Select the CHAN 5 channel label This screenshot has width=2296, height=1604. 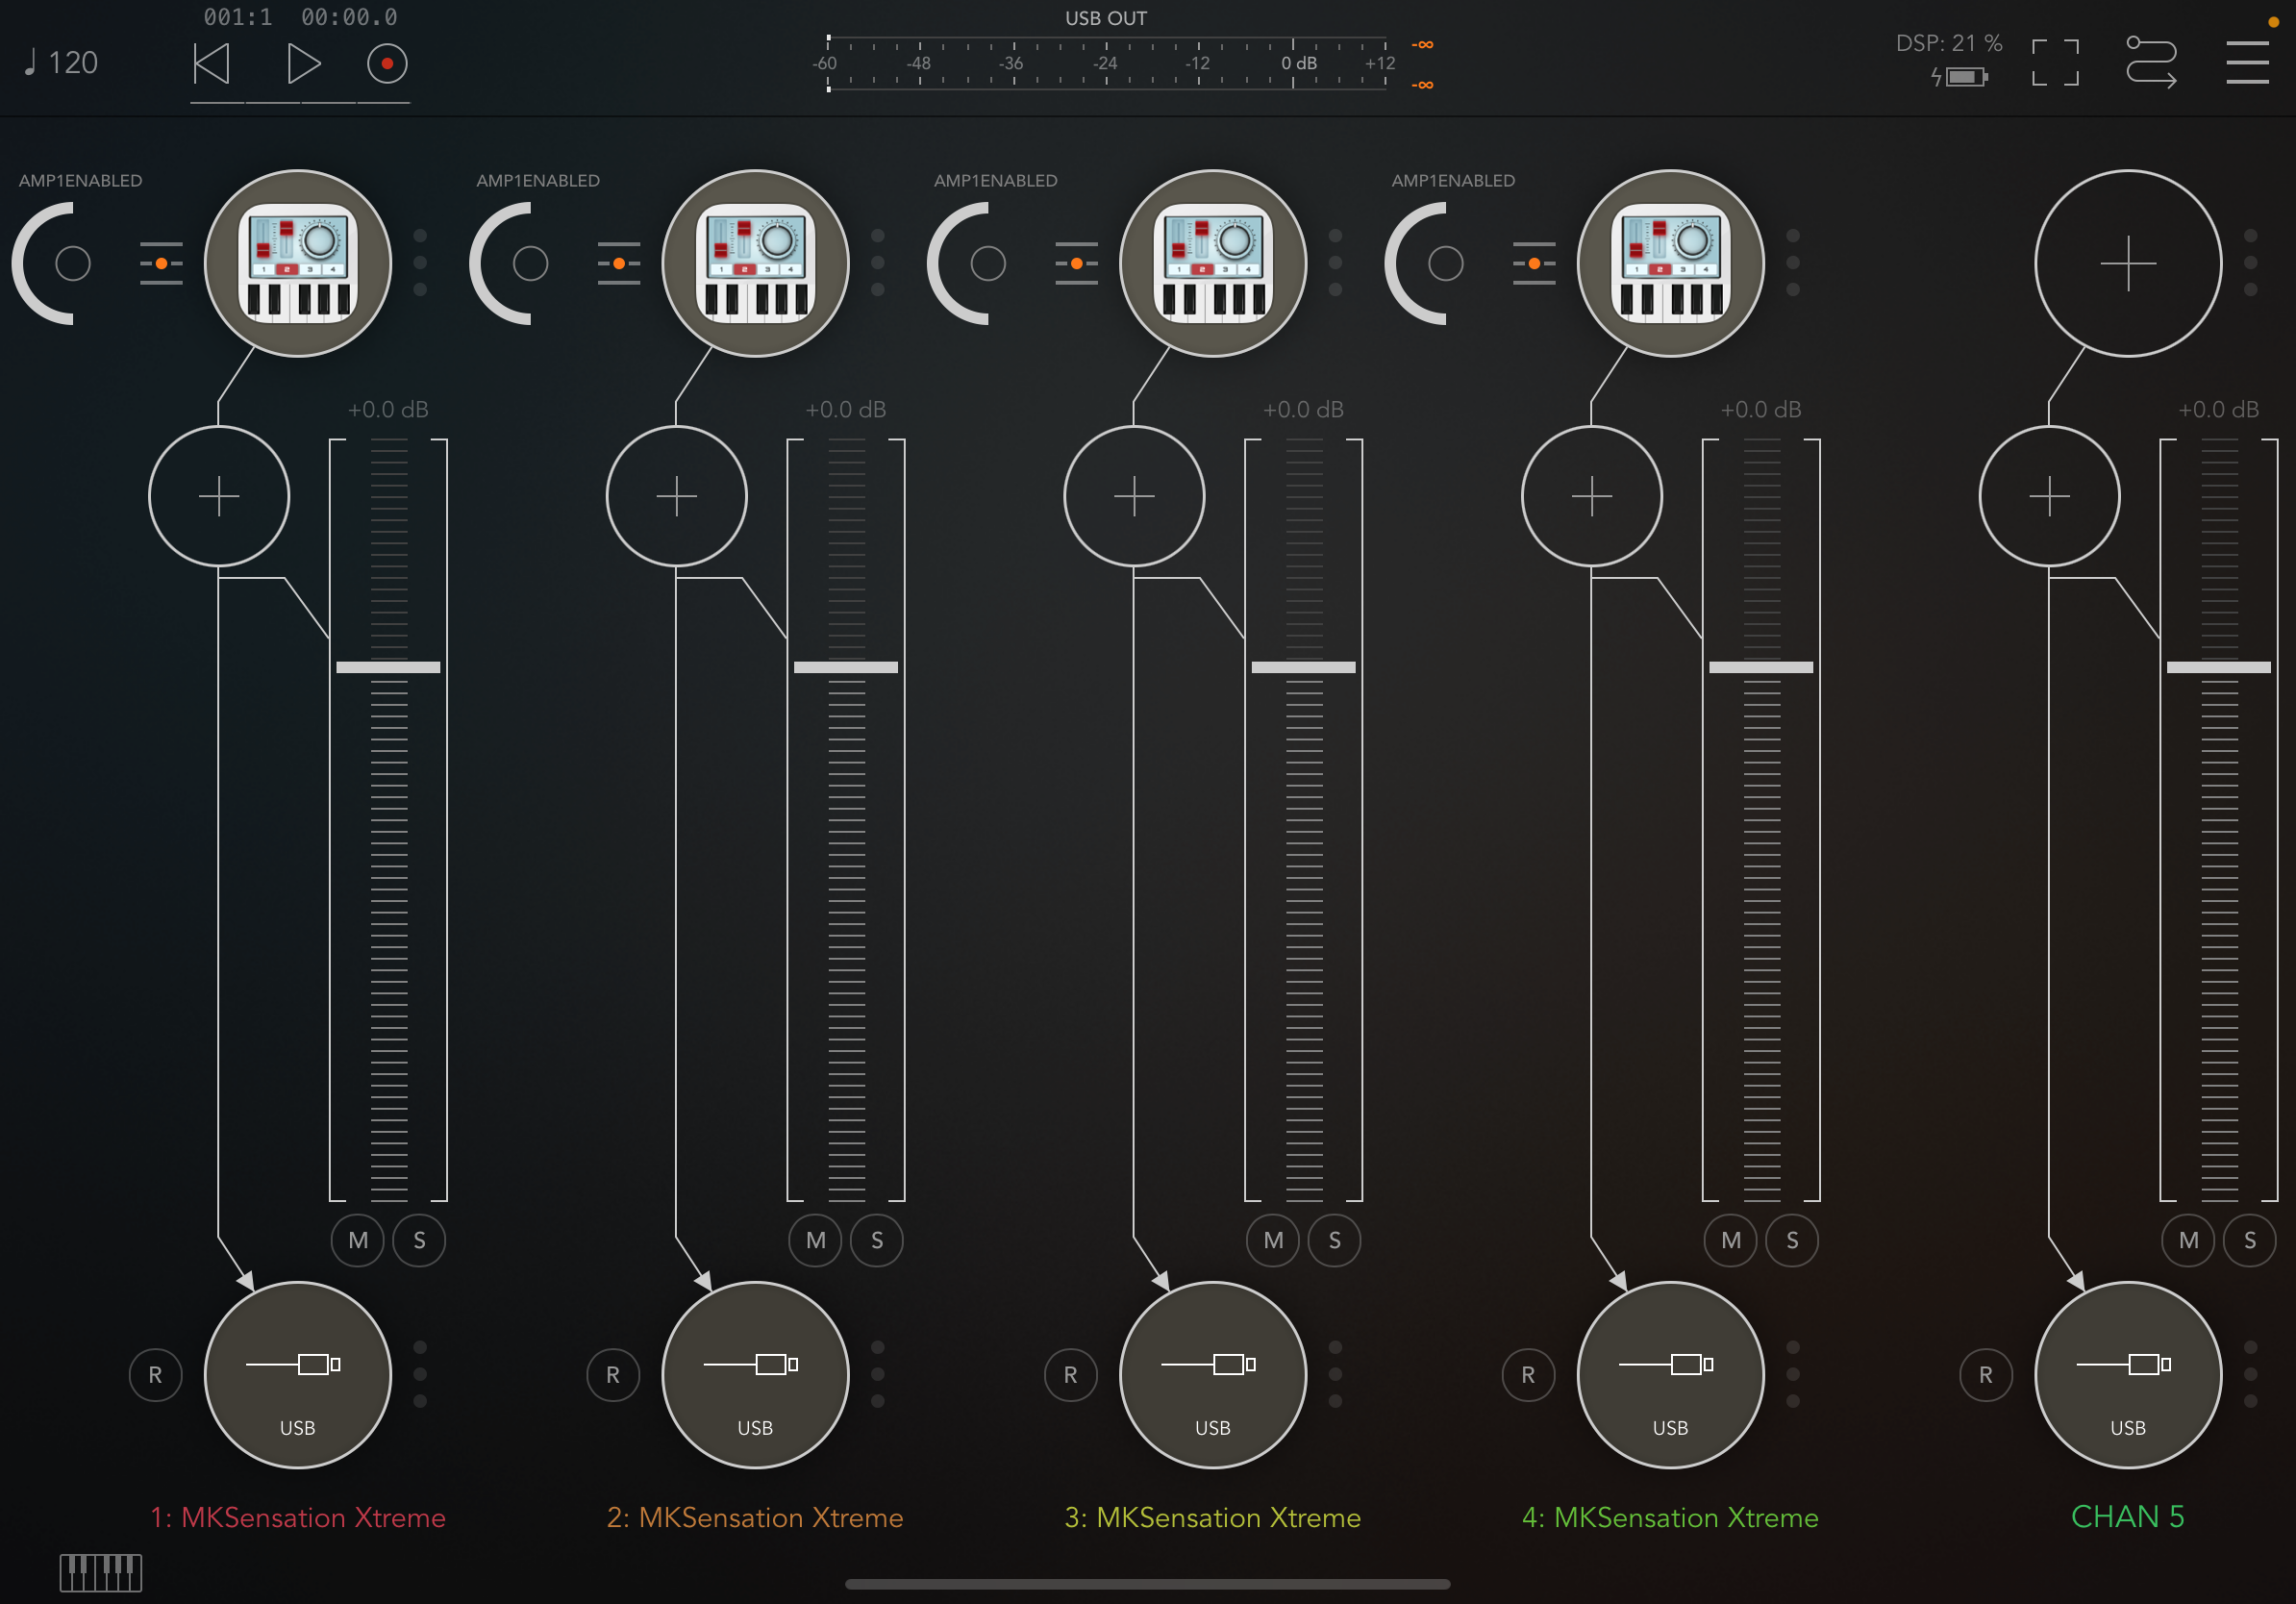click(2127, 1517)
